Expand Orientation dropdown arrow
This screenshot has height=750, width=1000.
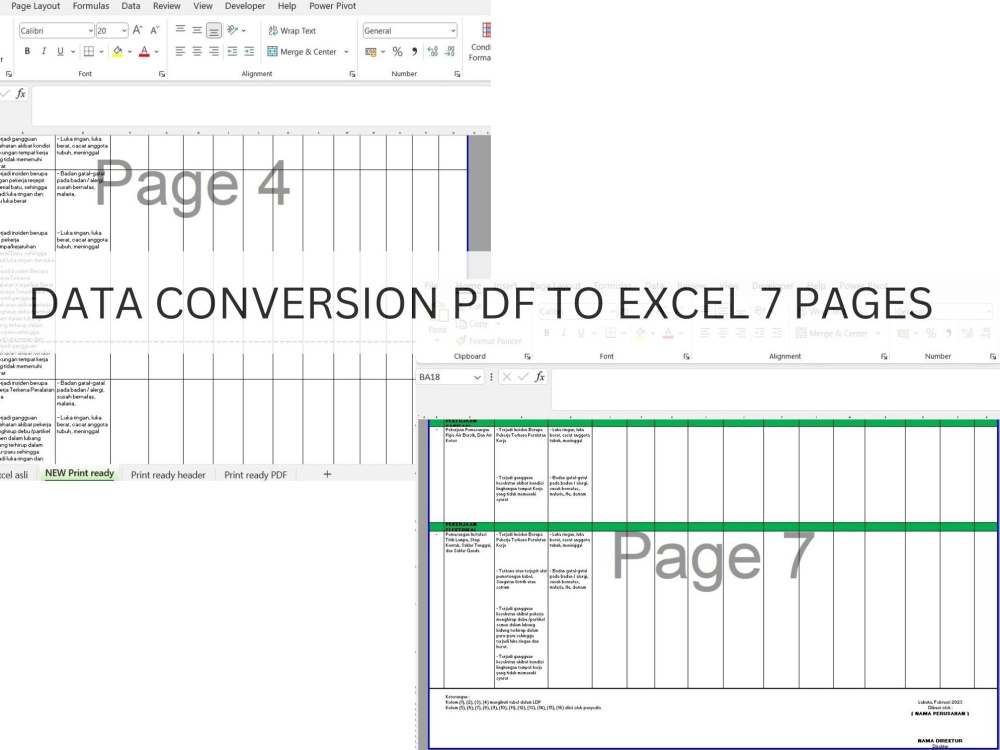coord(244,31)
